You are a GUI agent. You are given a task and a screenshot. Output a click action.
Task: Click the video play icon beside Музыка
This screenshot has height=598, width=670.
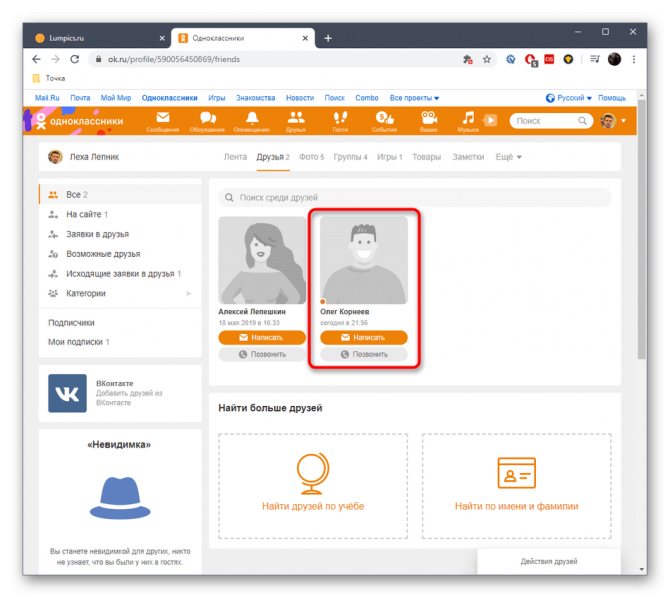[x=491, y=120]
